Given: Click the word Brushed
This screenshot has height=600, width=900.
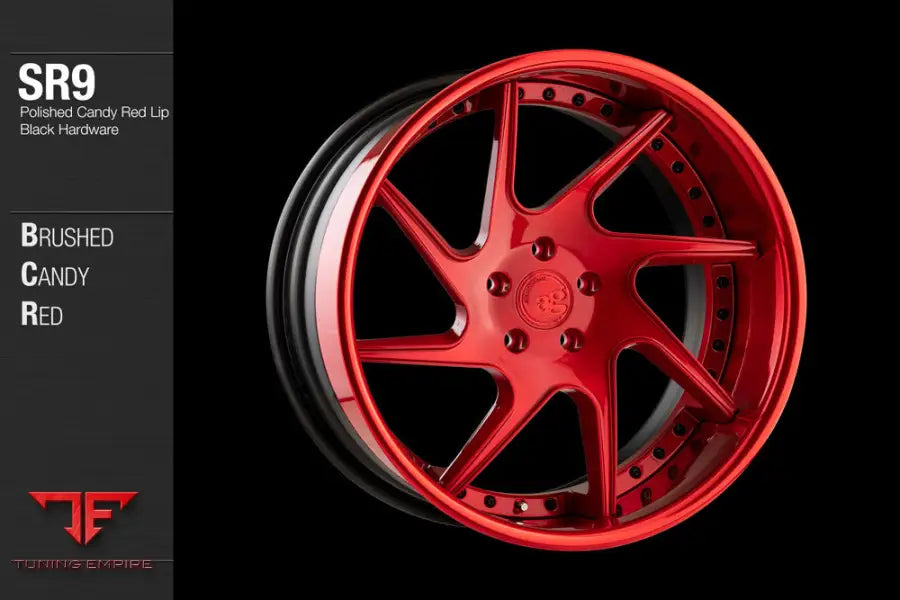Looking at the screenshot, I should point(67,235).
